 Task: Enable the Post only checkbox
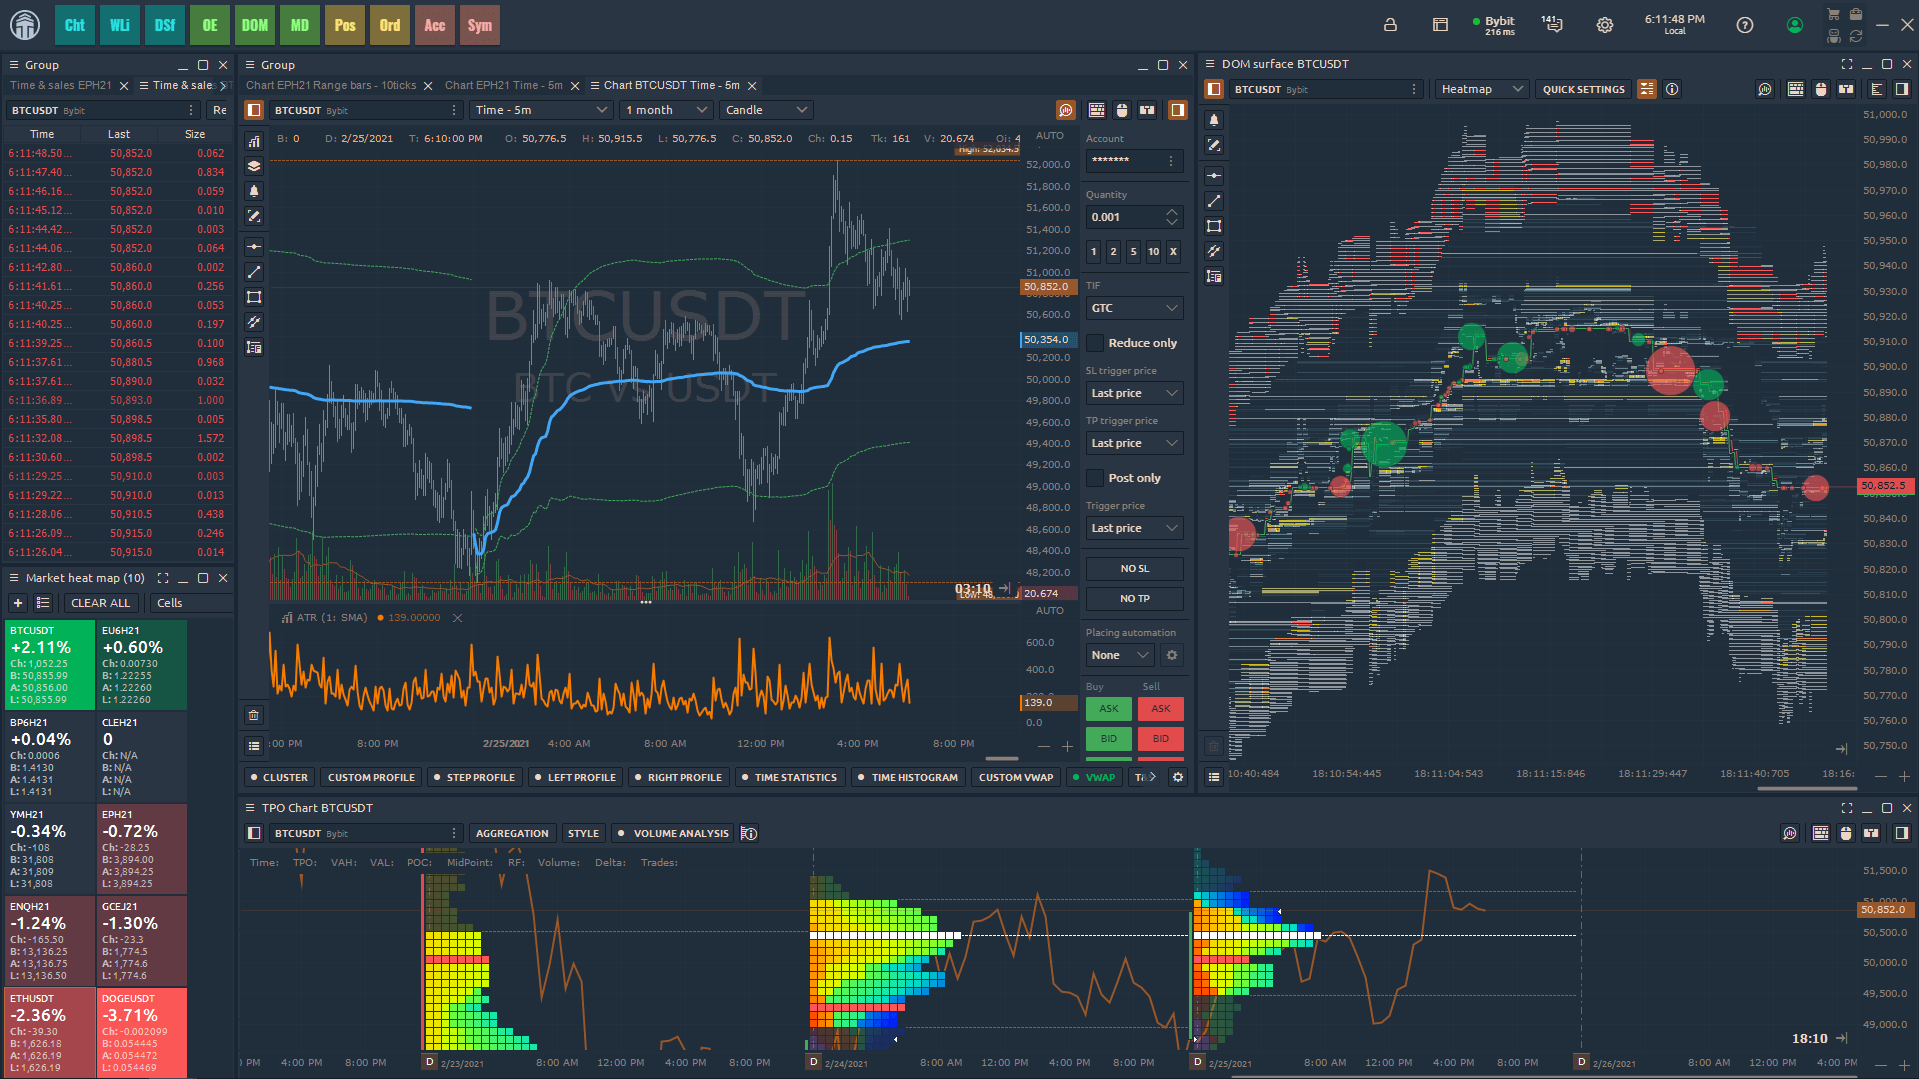[1094, 477]
